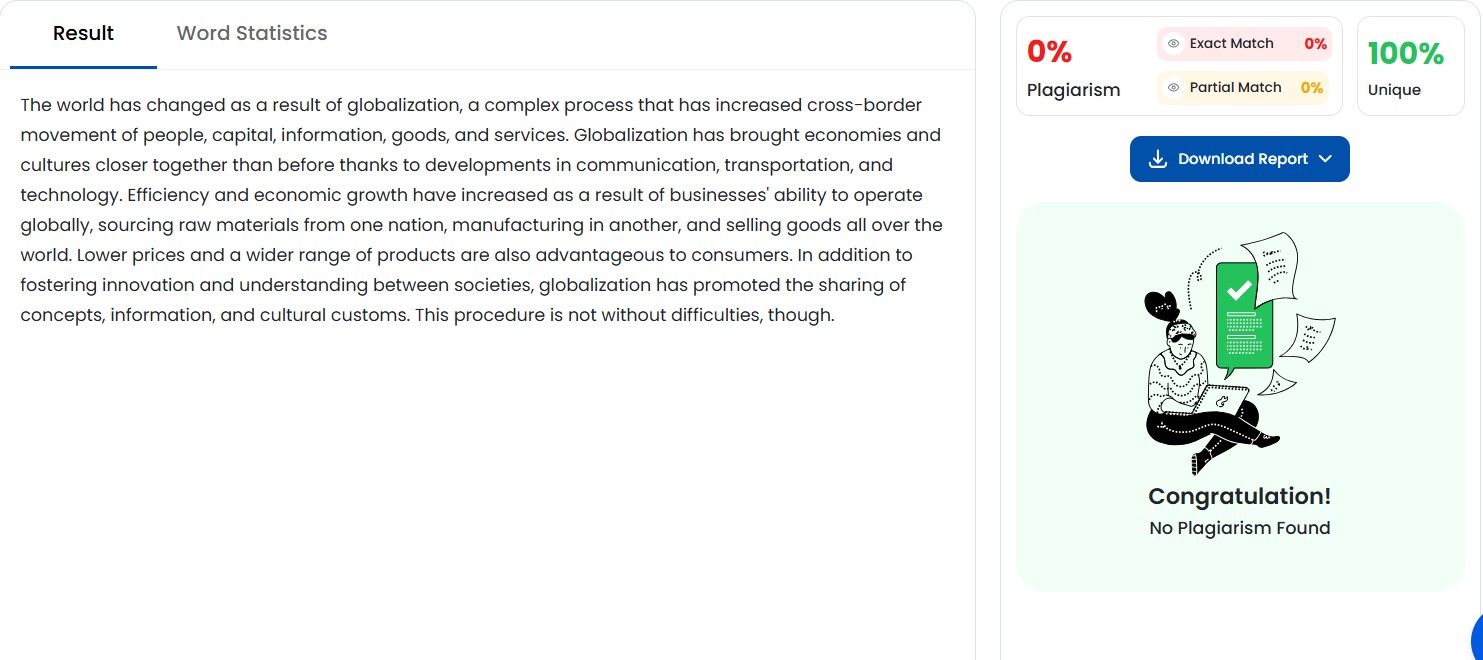Click inside the globalization result text

480,210
